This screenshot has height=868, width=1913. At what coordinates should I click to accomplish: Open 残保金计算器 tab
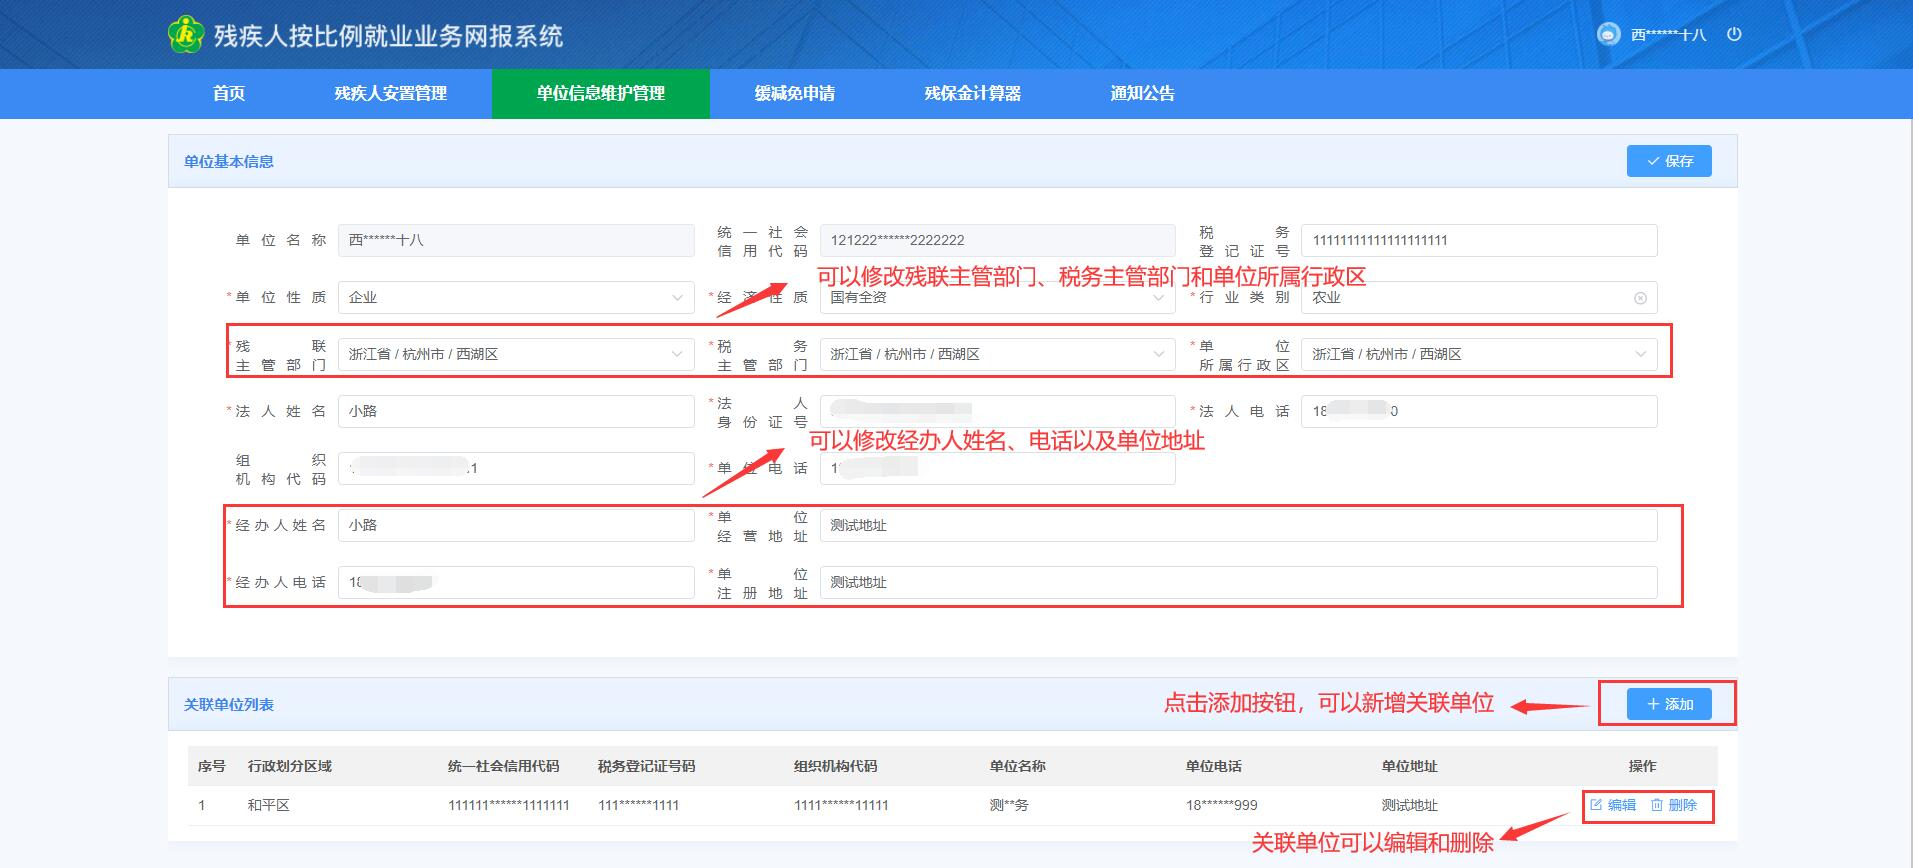pos(972,94)
